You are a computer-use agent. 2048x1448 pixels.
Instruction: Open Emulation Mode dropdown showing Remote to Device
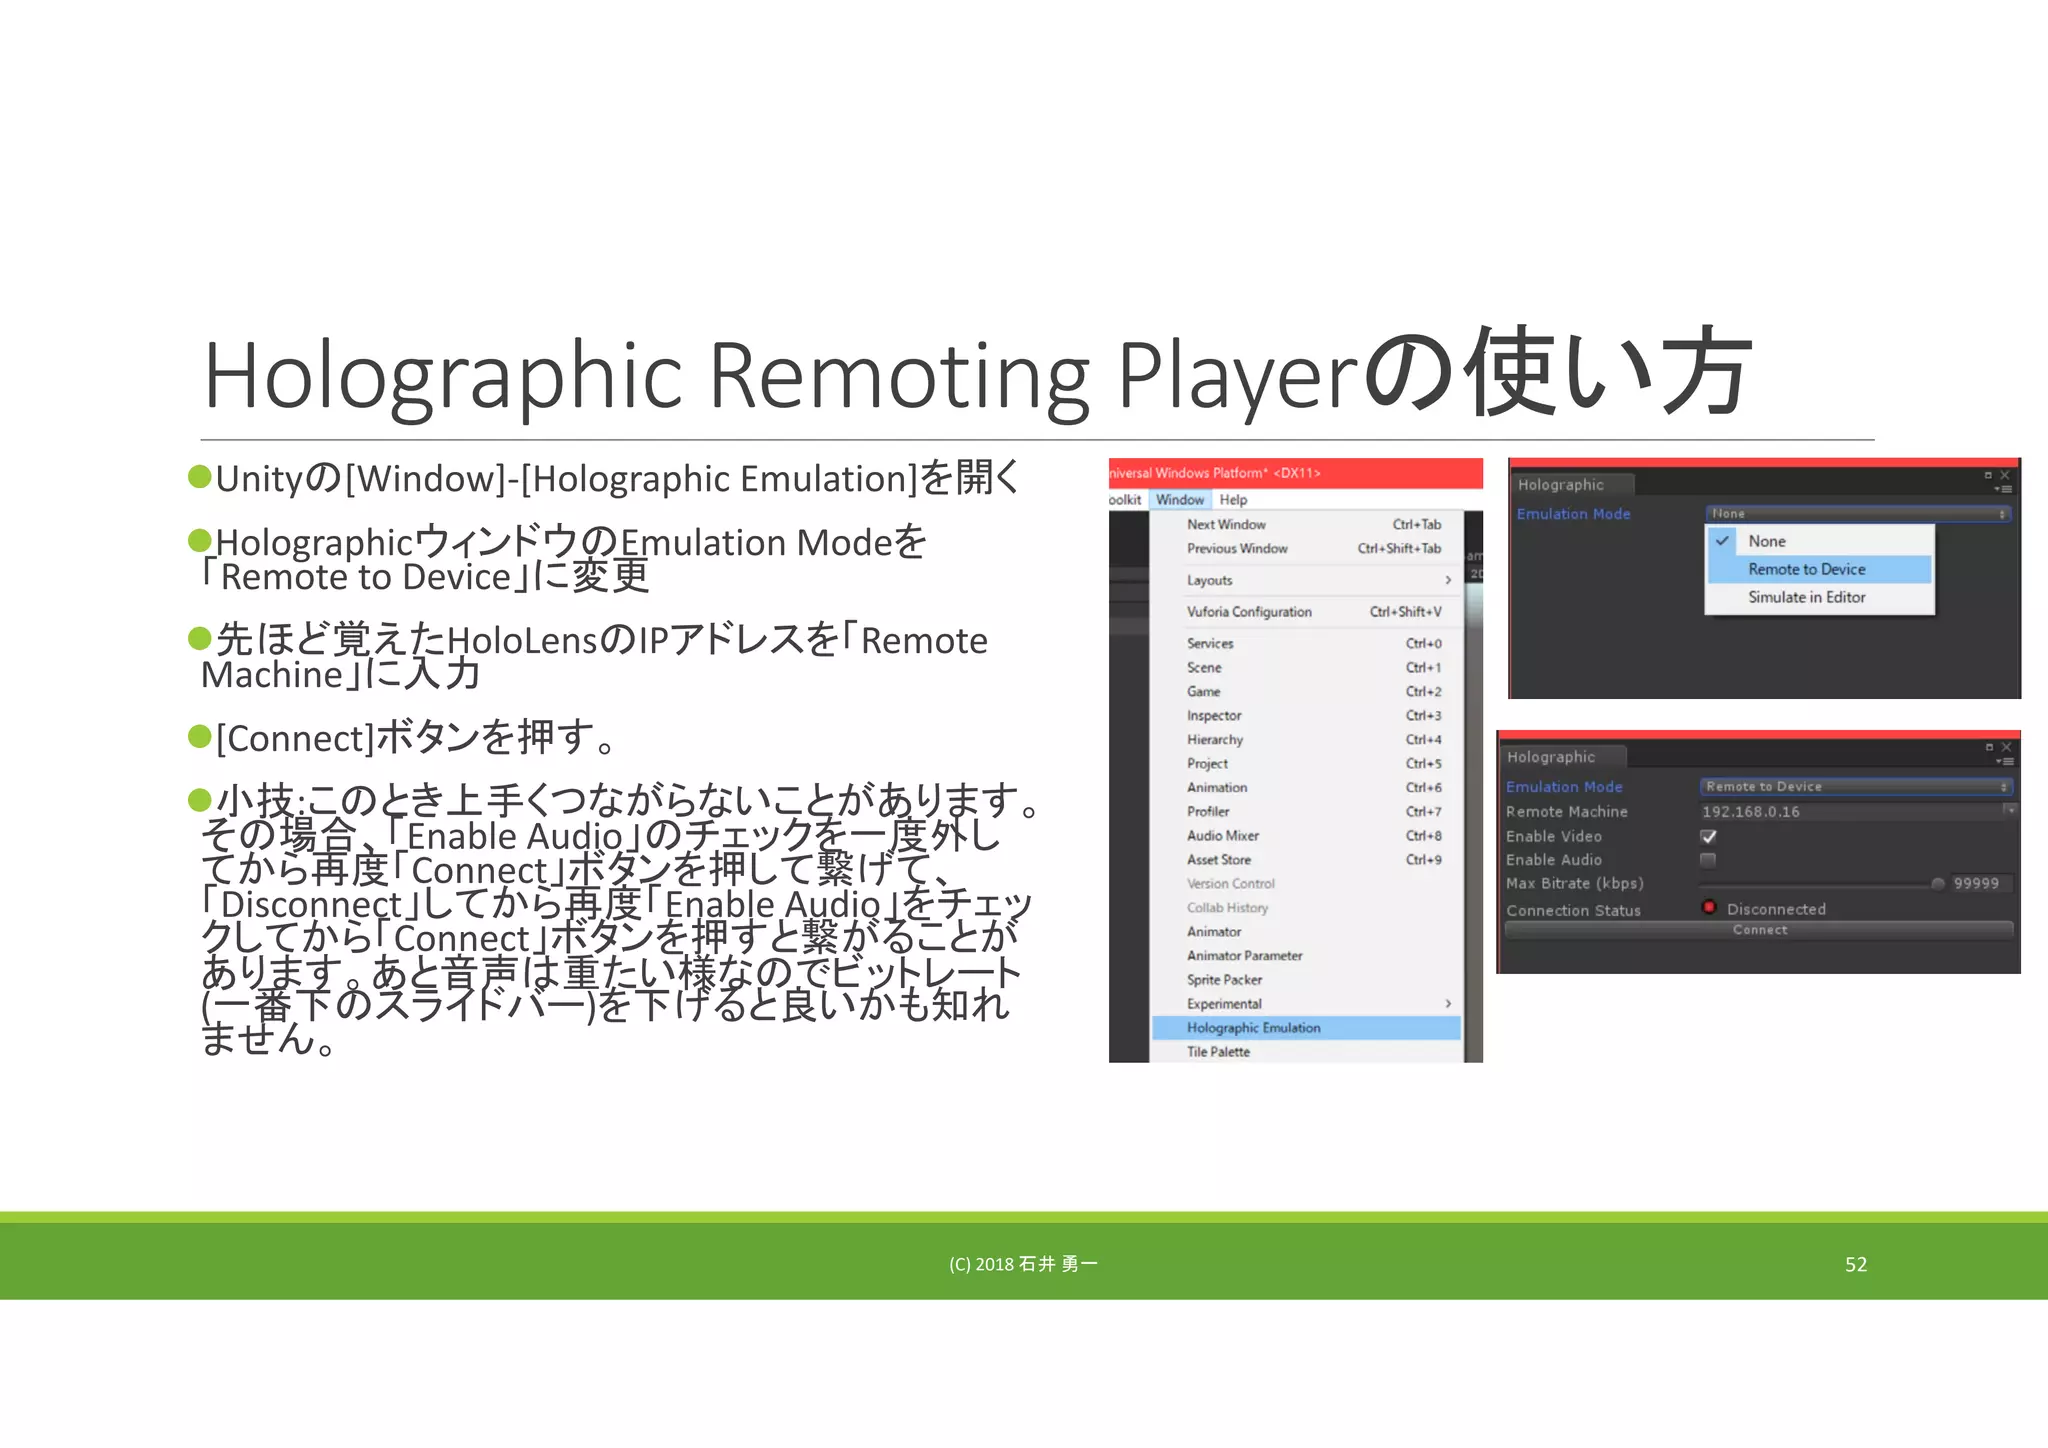click(1856, 787)
